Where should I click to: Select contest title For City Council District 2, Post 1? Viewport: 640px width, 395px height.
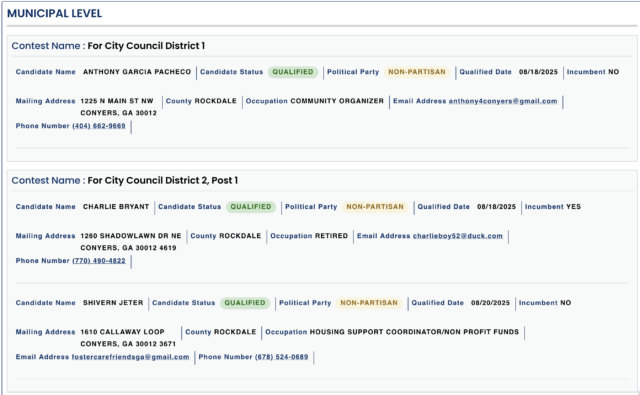coord(162,180)
